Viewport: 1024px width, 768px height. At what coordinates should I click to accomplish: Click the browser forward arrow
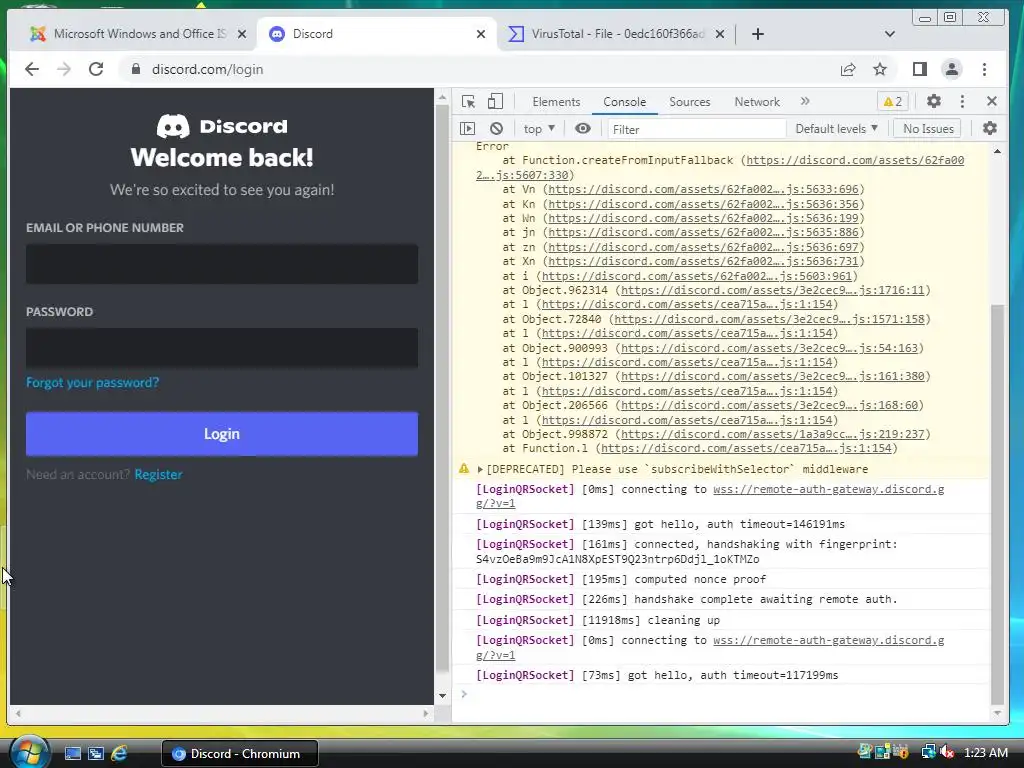pyautogui.click(x=64, y=69)
